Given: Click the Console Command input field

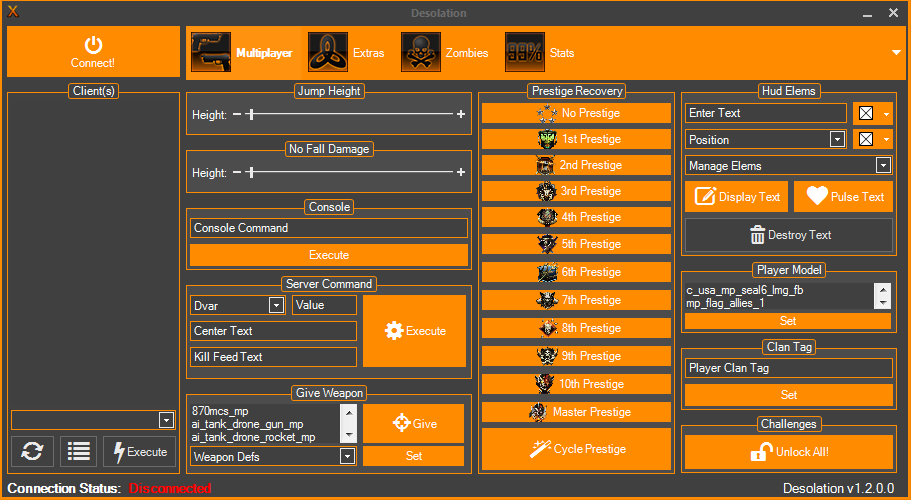Looking at the screenshot, I should (328, 228).
